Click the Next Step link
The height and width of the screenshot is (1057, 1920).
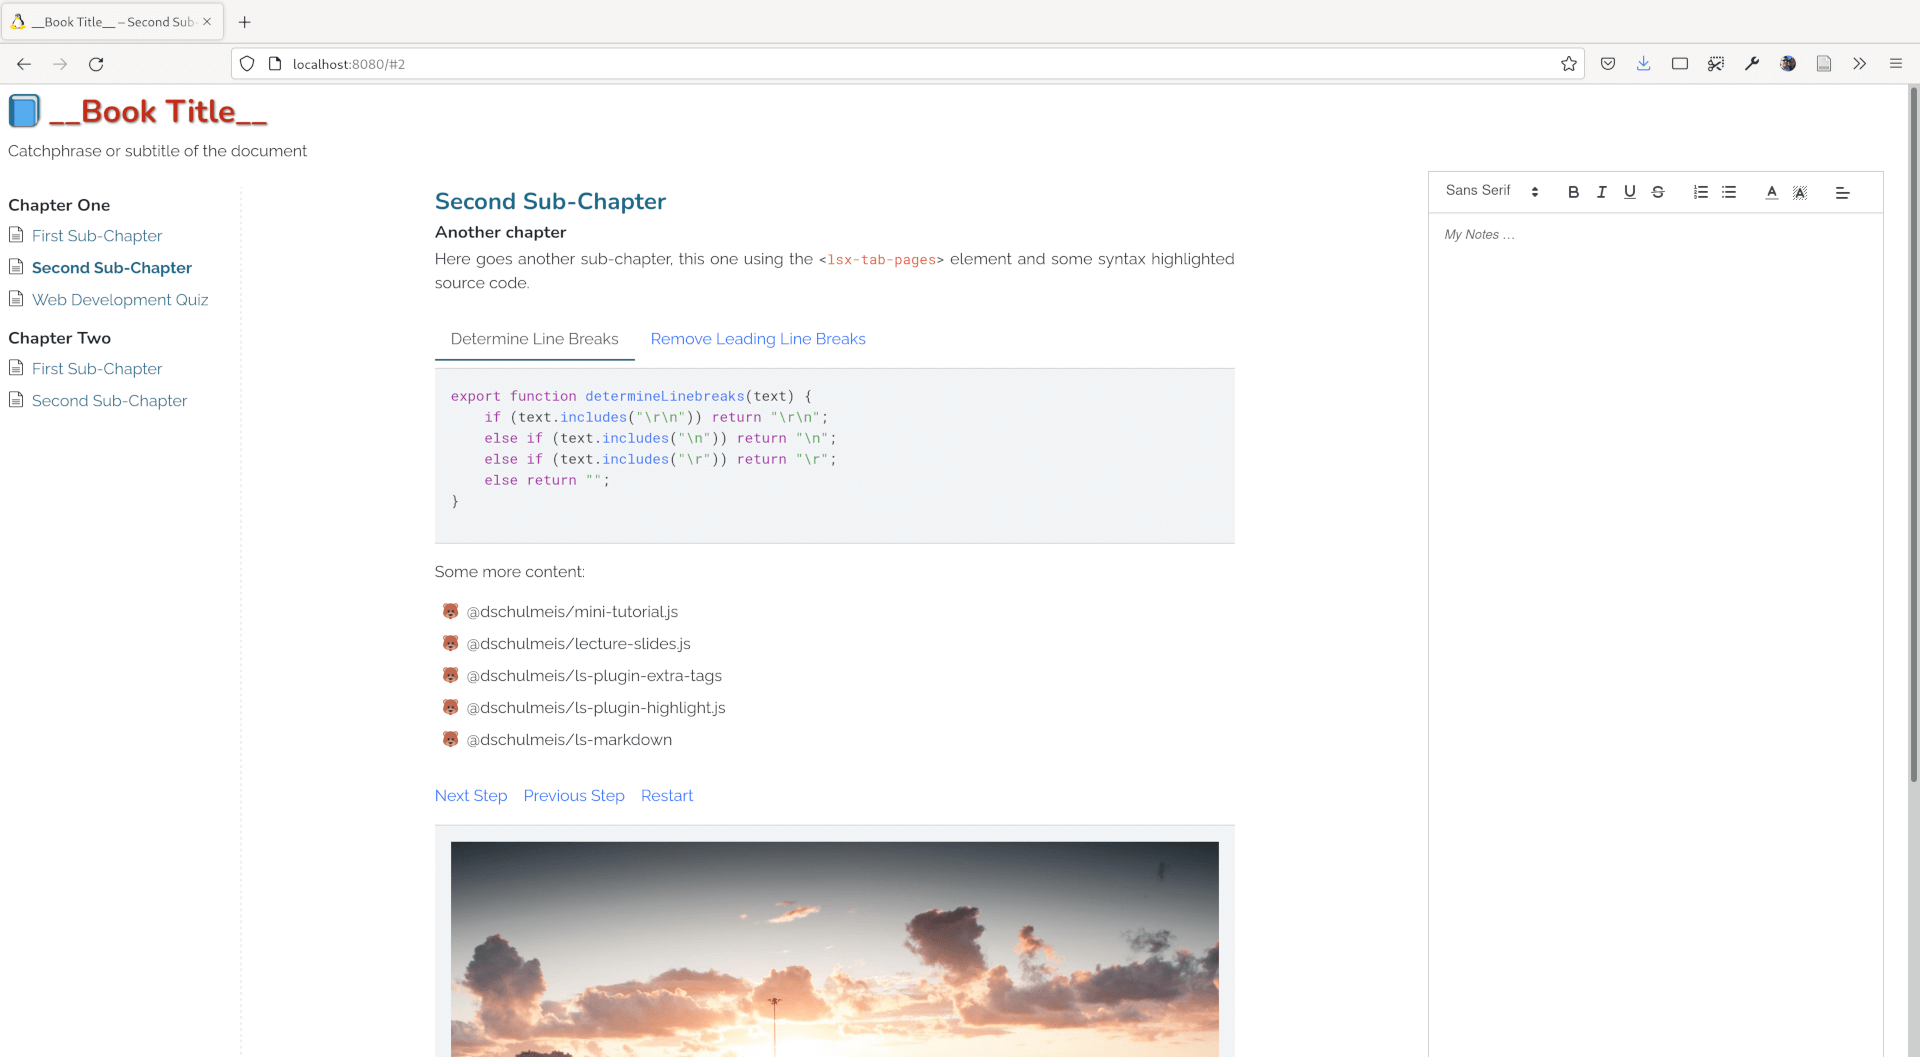(x=470, y=795)
